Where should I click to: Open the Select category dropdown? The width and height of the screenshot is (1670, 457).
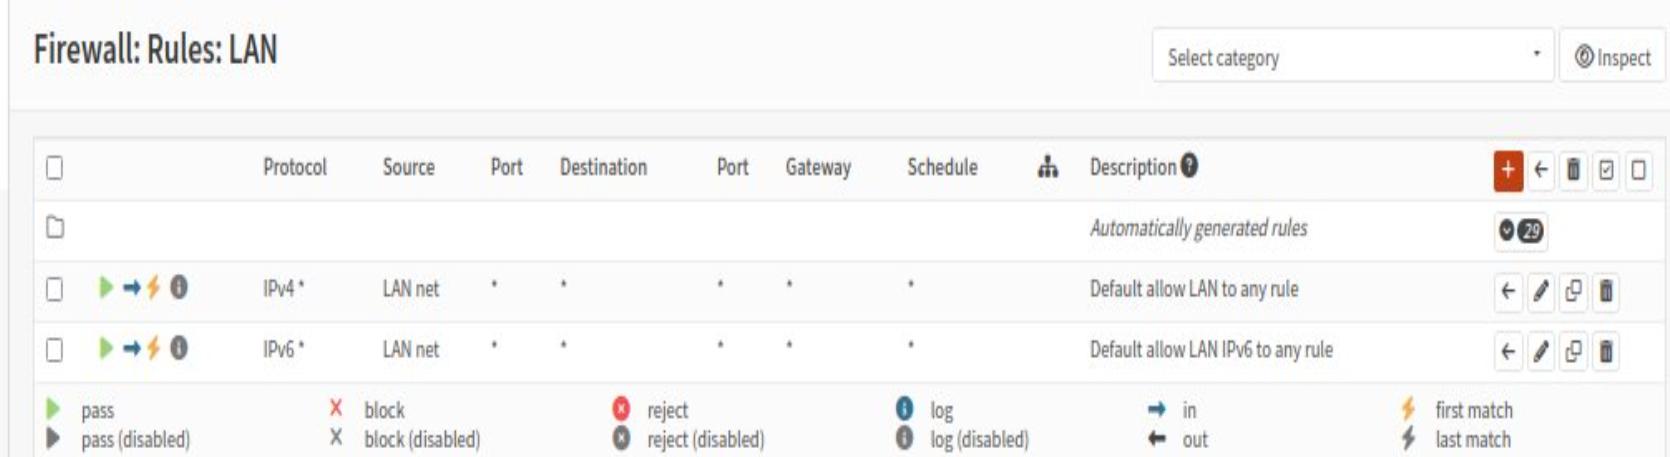click(x=1352, y=56)
